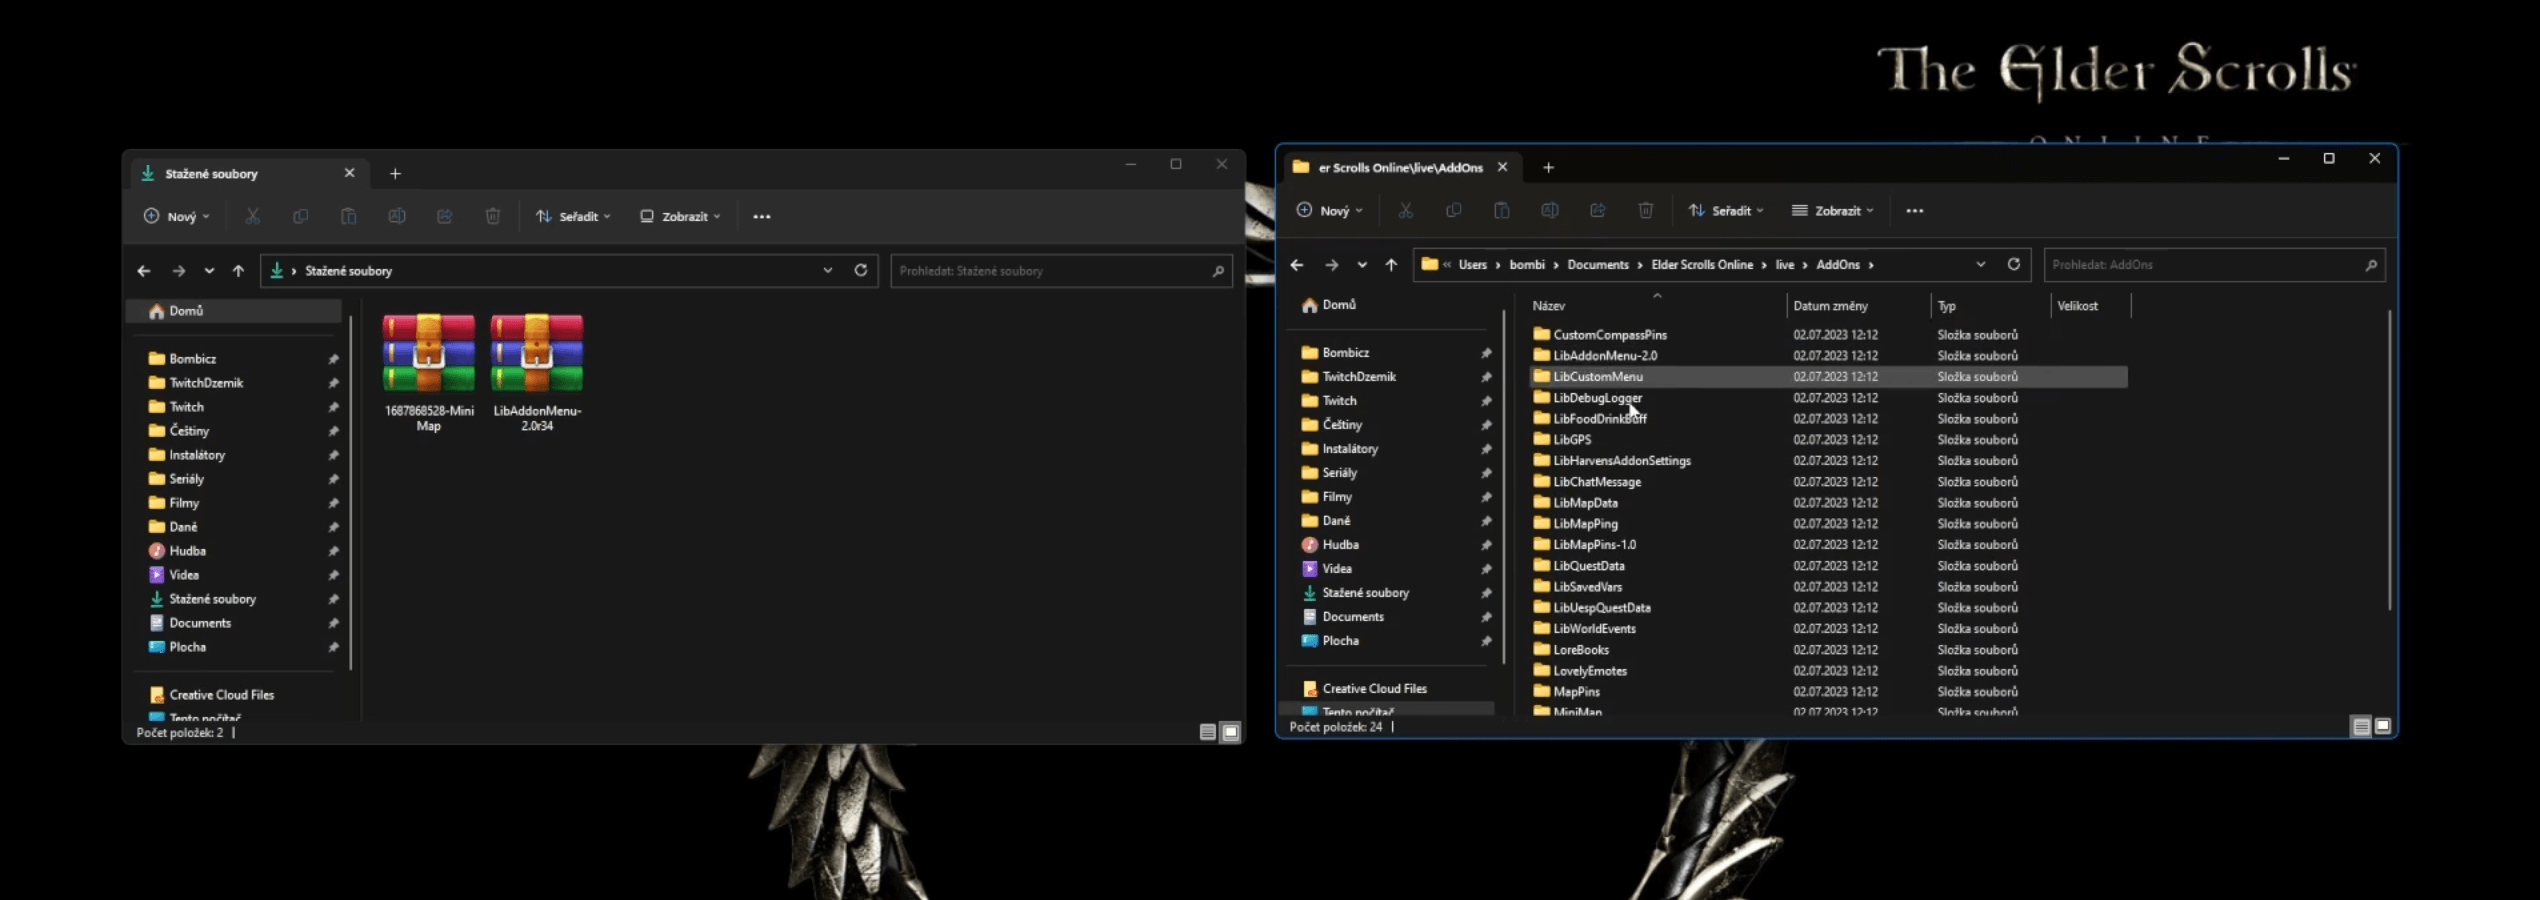Open Domů in Stažené soubory window sidebar
This screenshot has width=2540, height=900.
click(x=186, y=311)
